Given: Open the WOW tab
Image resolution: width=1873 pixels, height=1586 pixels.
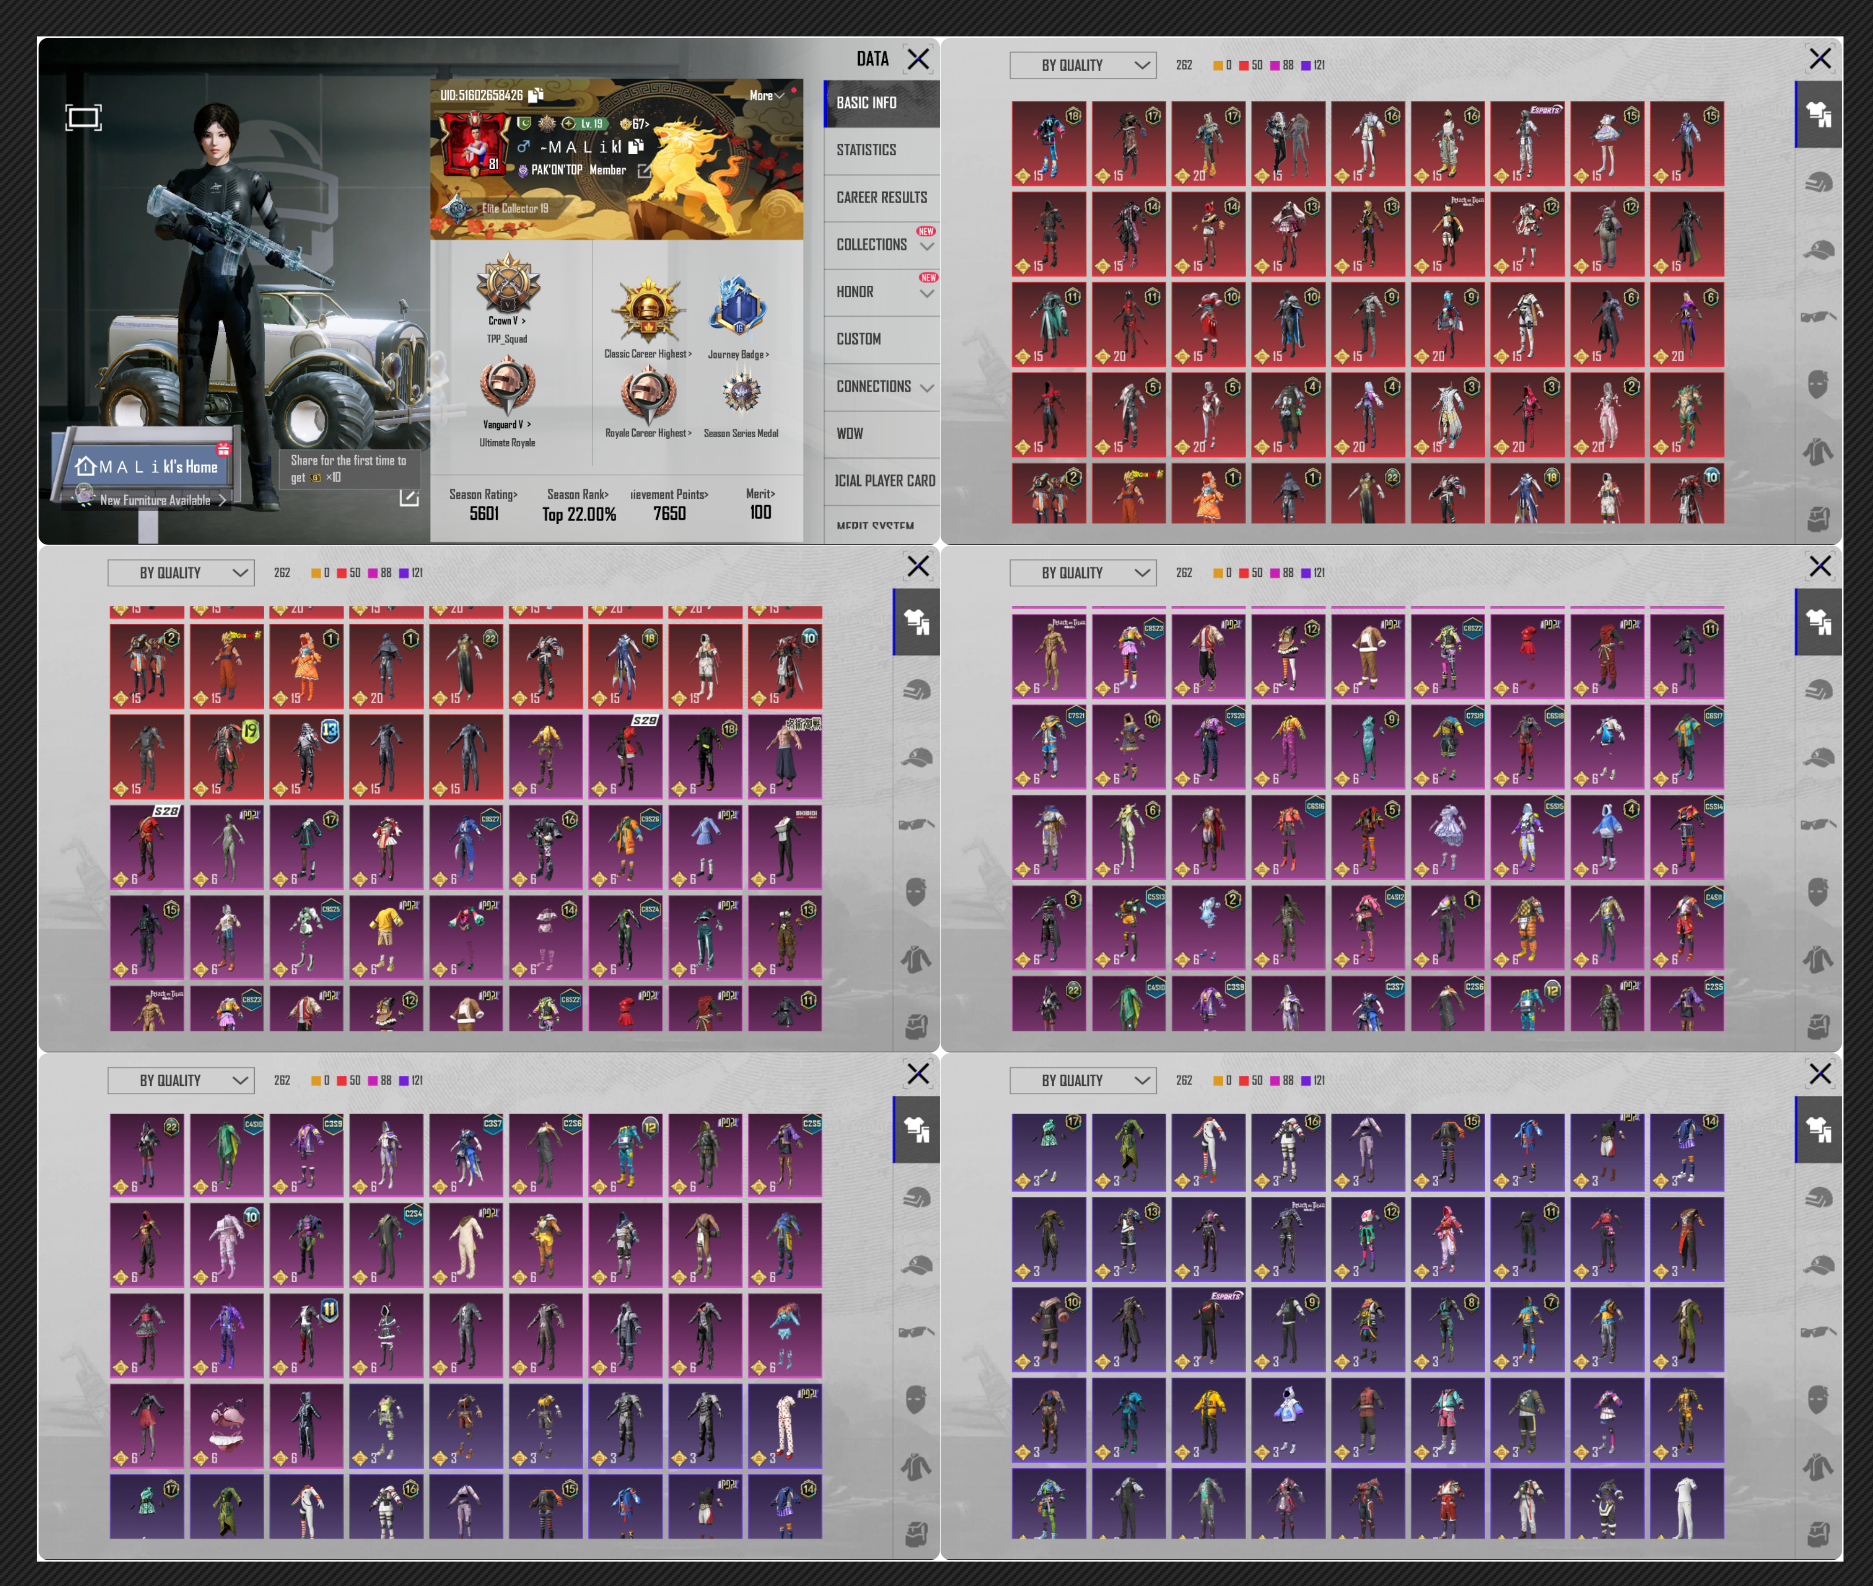Looking at the screenshot, I should (882, 433).
